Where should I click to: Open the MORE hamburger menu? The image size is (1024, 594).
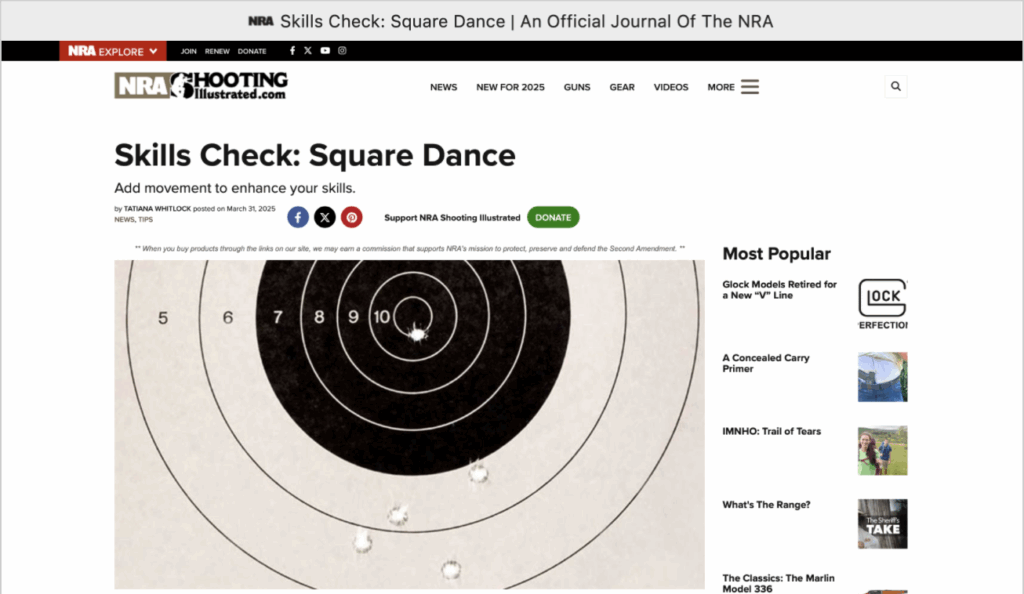click(x=733, y=87)
